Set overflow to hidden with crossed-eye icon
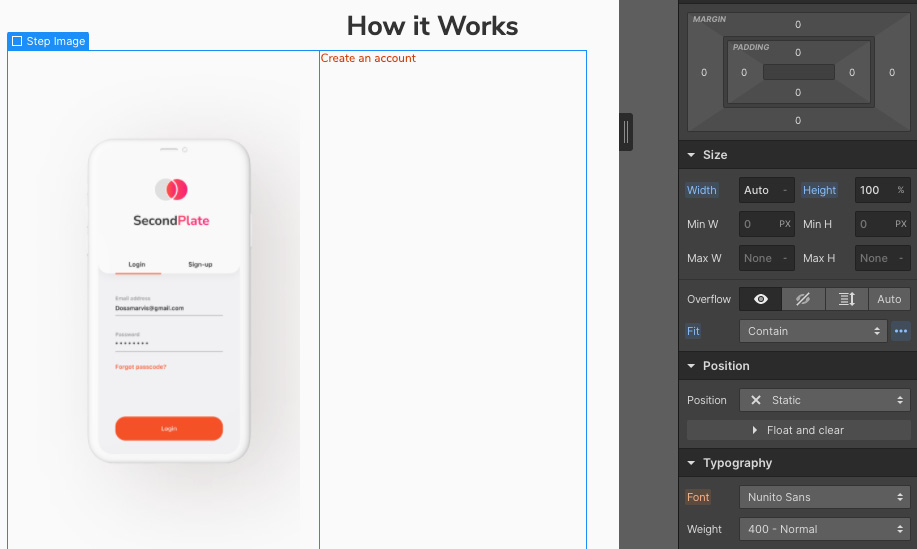 [x=803, y=299]
